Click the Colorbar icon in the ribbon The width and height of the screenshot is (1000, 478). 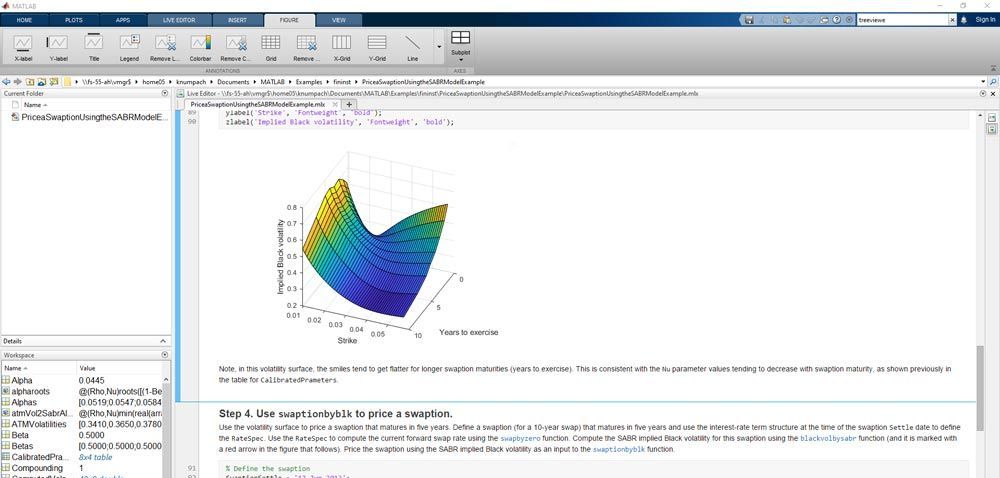(200, 46)
